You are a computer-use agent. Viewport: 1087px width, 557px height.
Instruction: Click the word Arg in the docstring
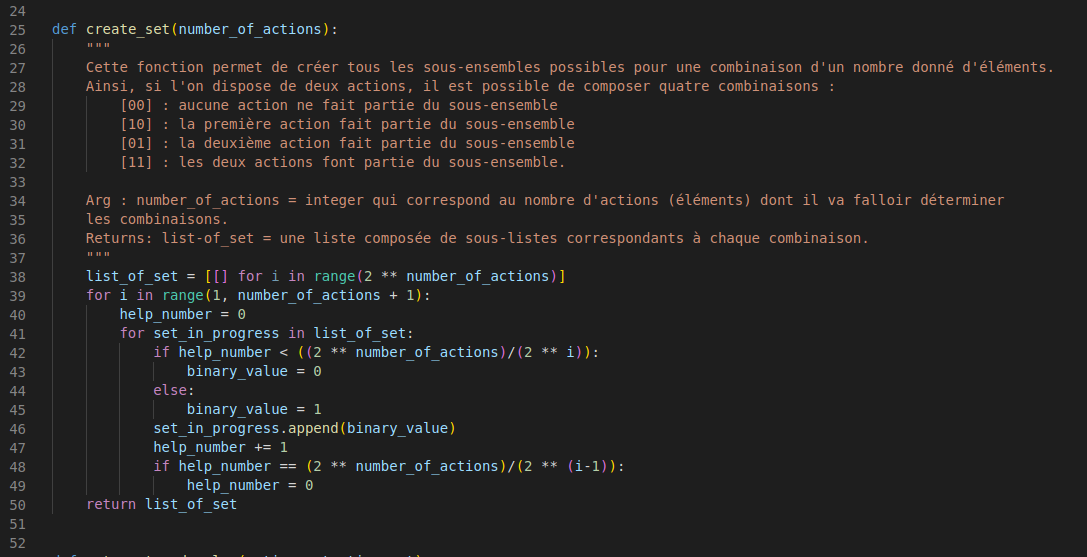click(x=98, y=200)
